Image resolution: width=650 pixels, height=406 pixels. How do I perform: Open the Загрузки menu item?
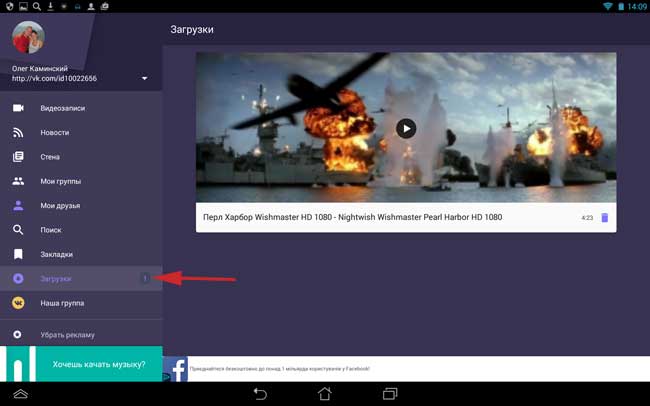click(56, 278)
